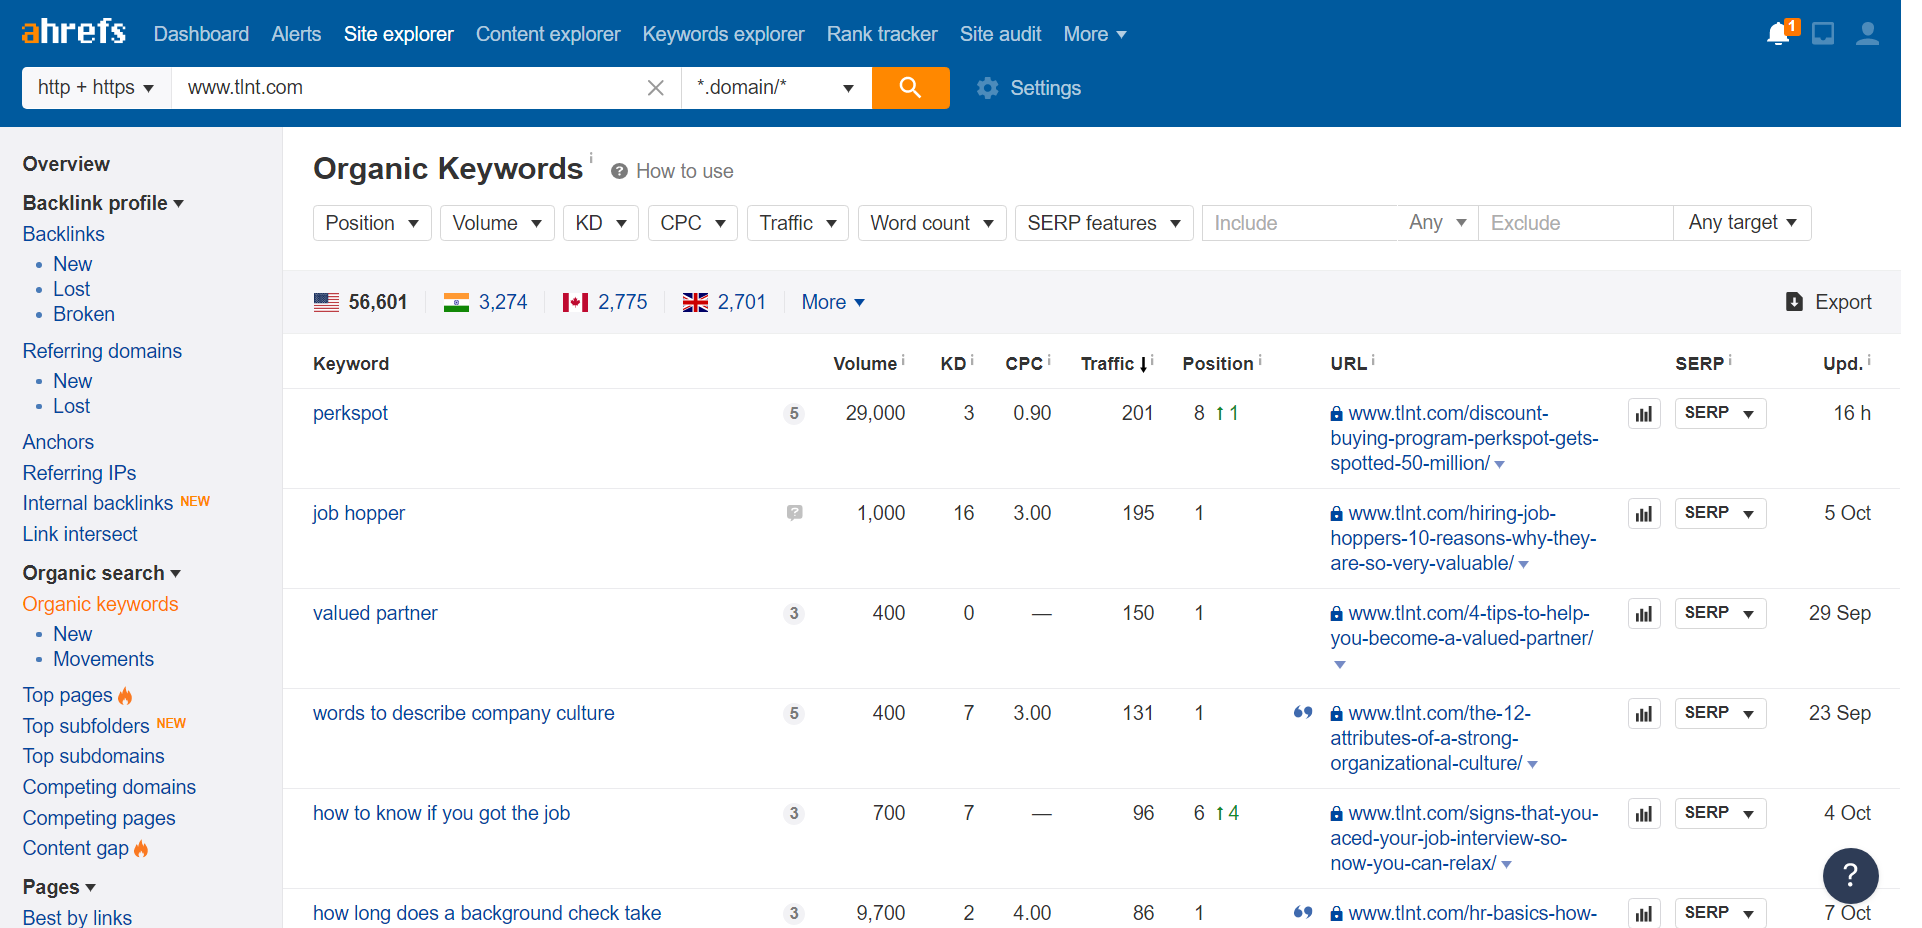Select the United States flag 56,601
This screenshot has height=928, width=1922.
tap(360, 302)
